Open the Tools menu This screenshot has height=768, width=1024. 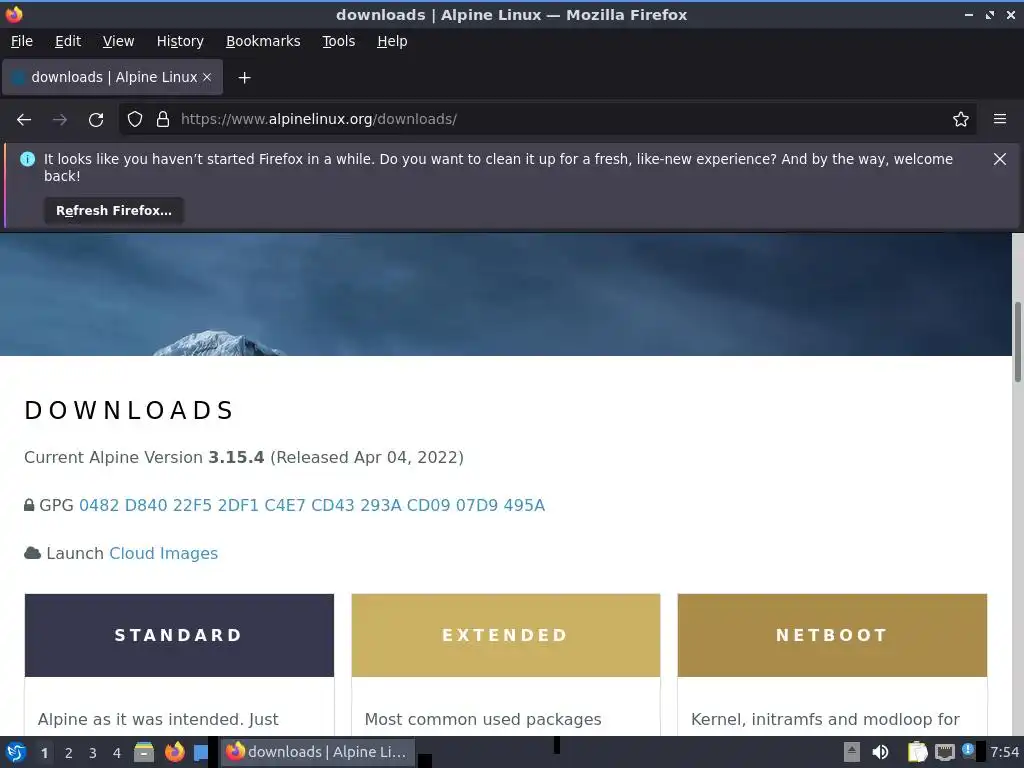[x=338, y=41]
